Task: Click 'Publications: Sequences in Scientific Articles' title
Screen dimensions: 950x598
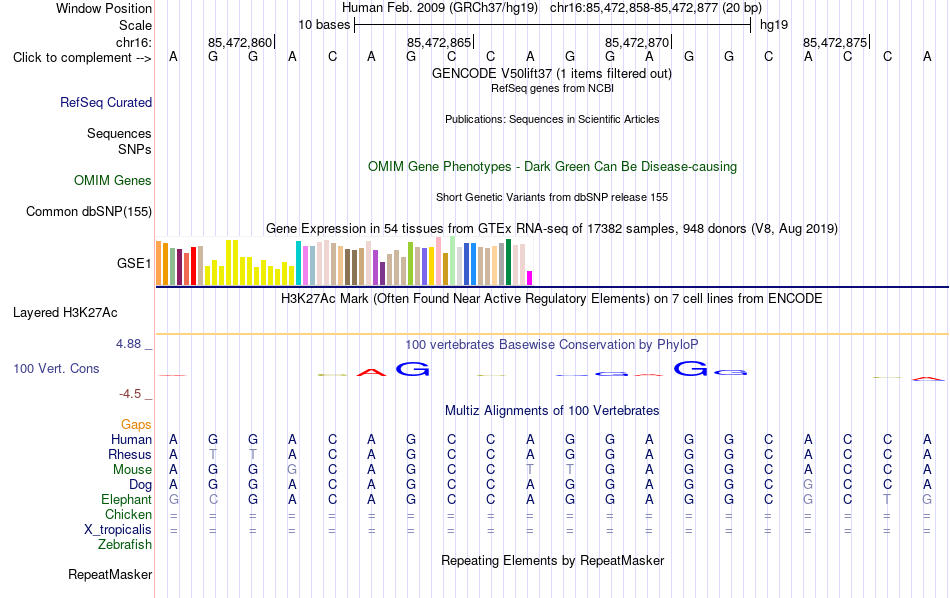Action: (552, 119)
